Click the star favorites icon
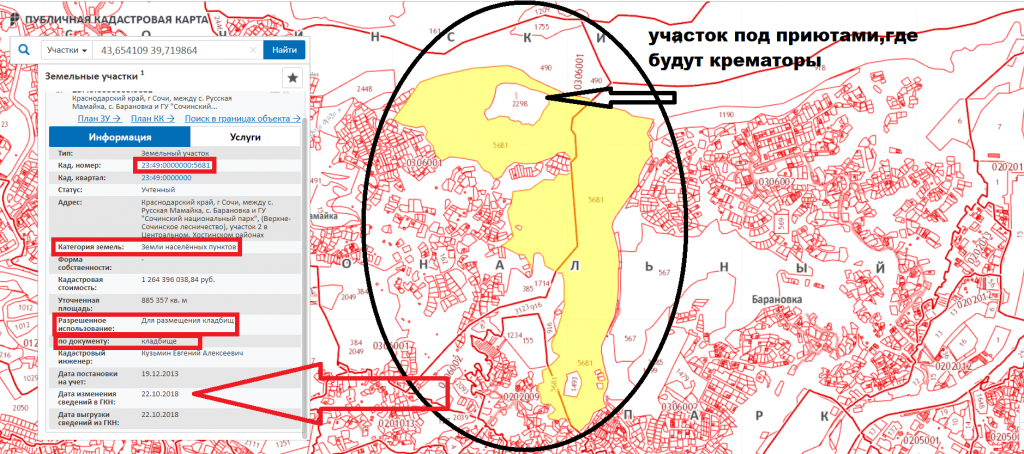This screenshot has width=1024, height=454. point(293,77)
